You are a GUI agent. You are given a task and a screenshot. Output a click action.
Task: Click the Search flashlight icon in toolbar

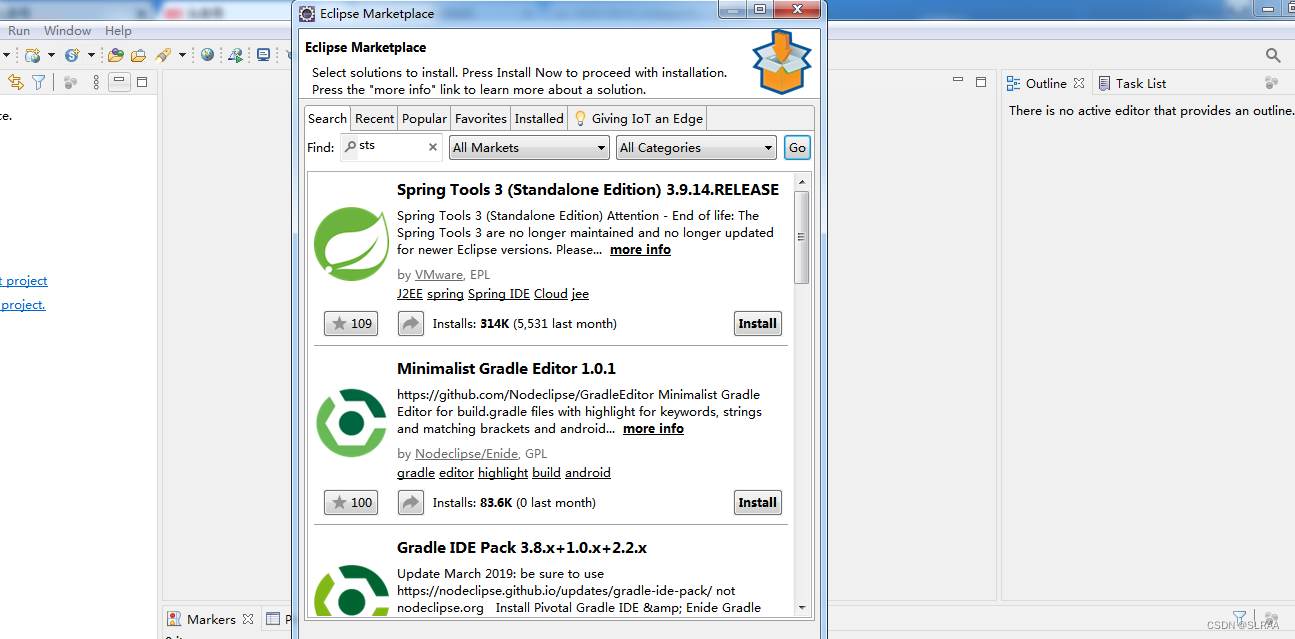pos(163,55)
